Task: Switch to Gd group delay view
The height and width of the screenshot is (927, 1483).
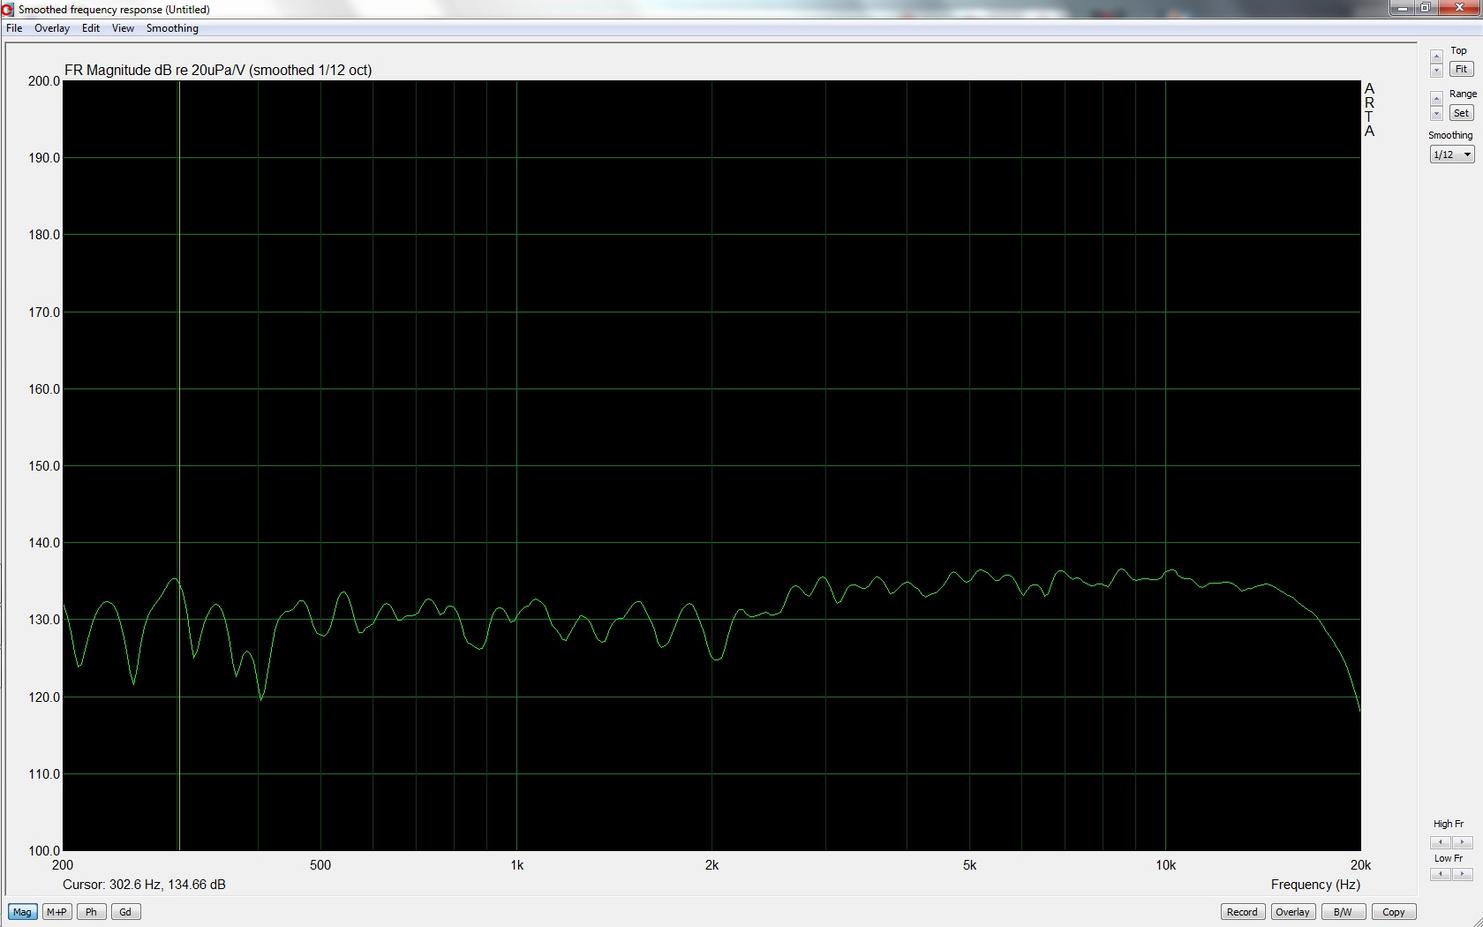Action: [x=125, y=912]
